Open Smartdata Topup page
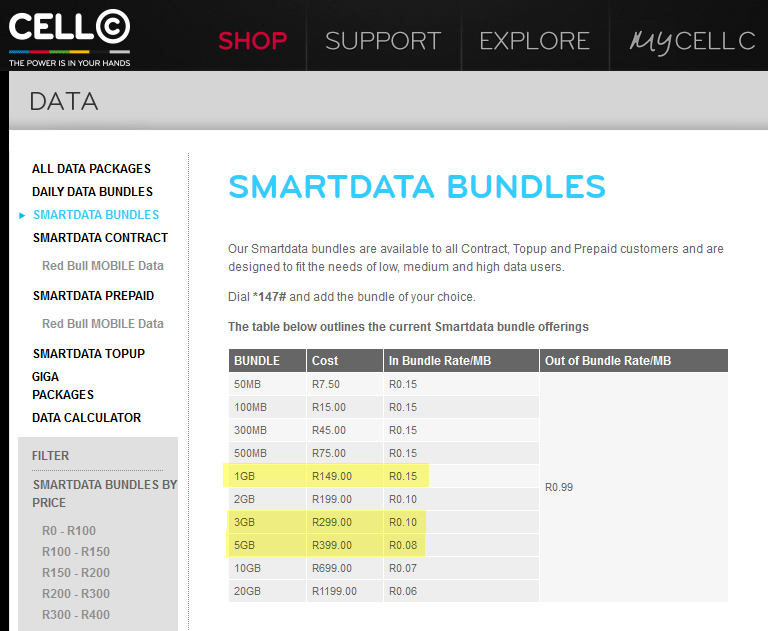 (89, 353)
